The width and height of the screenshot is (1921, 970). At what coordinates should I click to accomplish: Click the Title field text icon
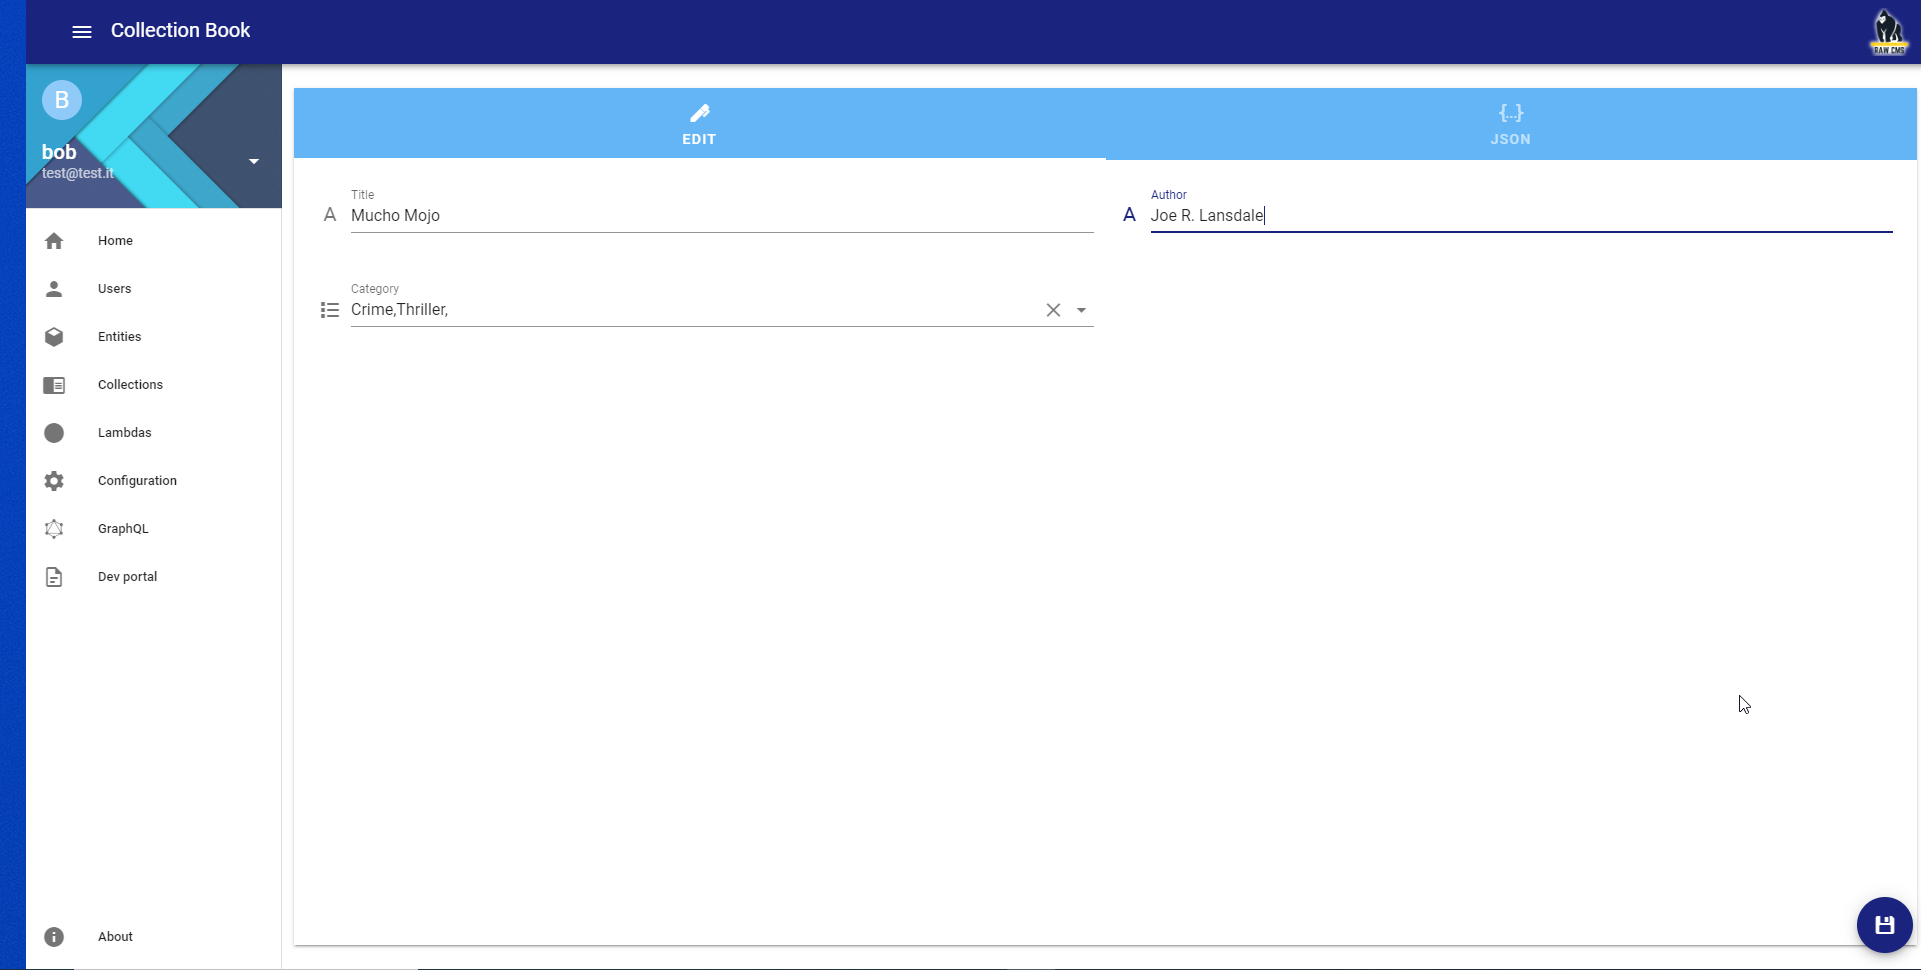(x=330, y=215)
